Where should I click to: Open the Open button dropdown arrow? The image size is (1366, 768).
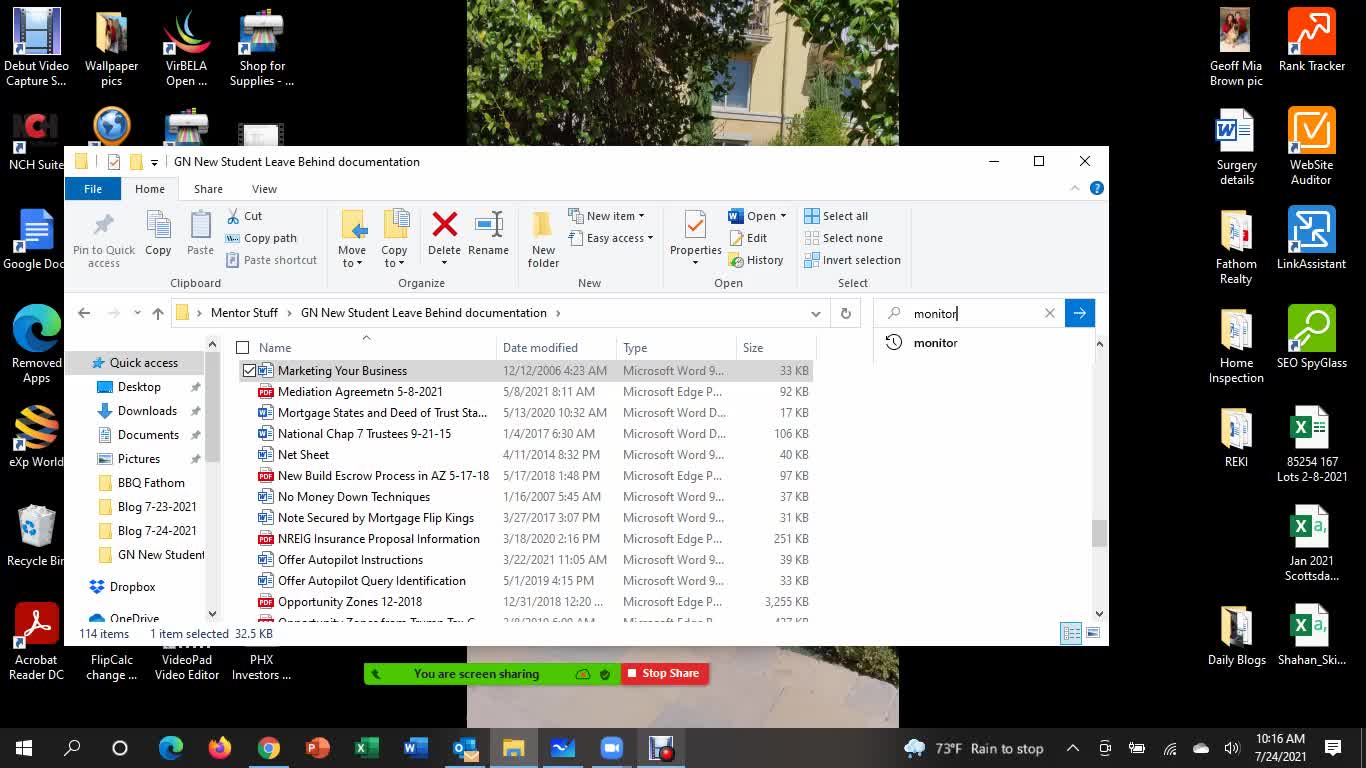[x=783, y=216]
